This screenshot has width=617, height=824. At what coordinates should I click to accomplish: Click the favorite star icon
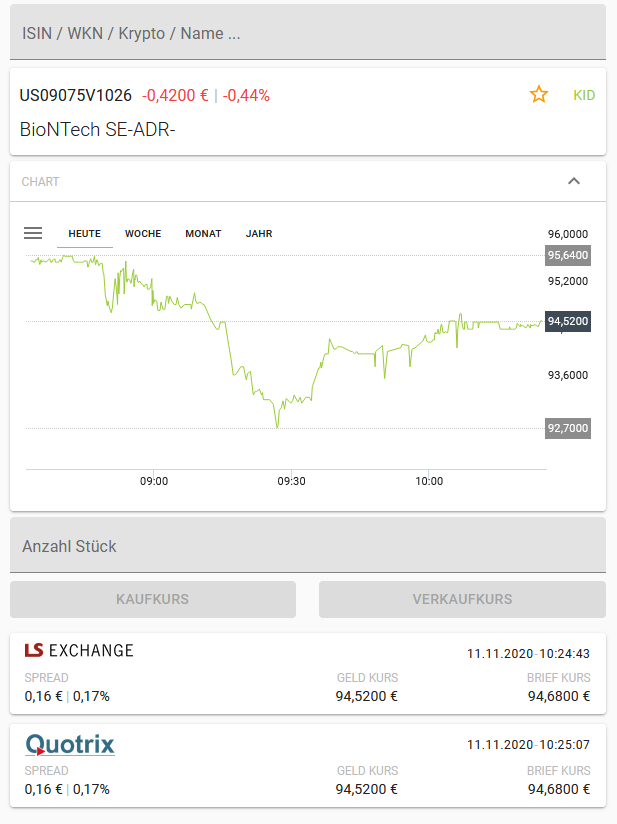click(539, 95)
